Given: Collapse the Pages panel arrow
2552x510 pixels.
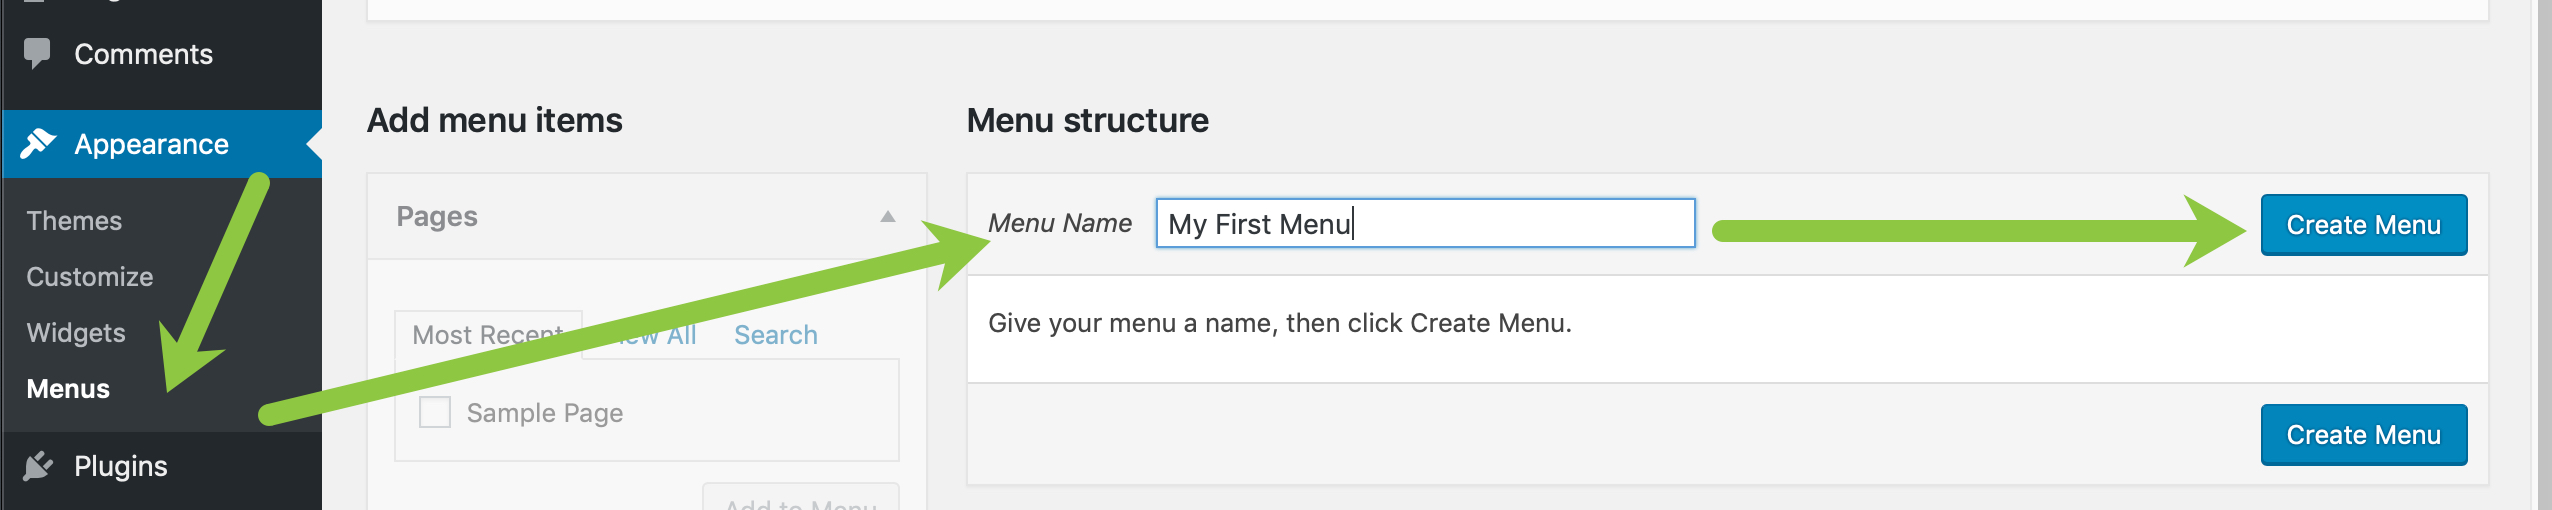Looking at the screenshot, I should [x=887, y=217].
